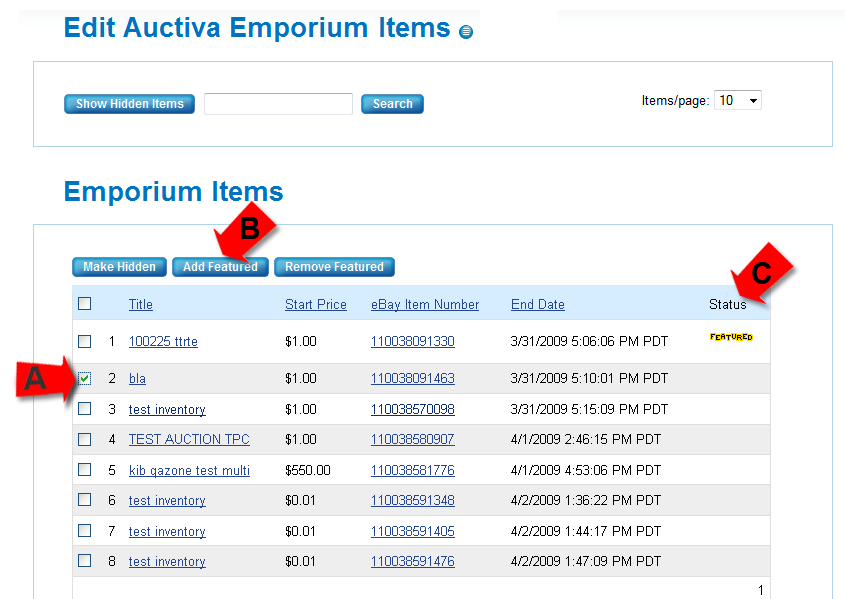The height and width of the screenshot is (599, 845).
Task: Sort by the End Date column header
Action: click(538, 304)
